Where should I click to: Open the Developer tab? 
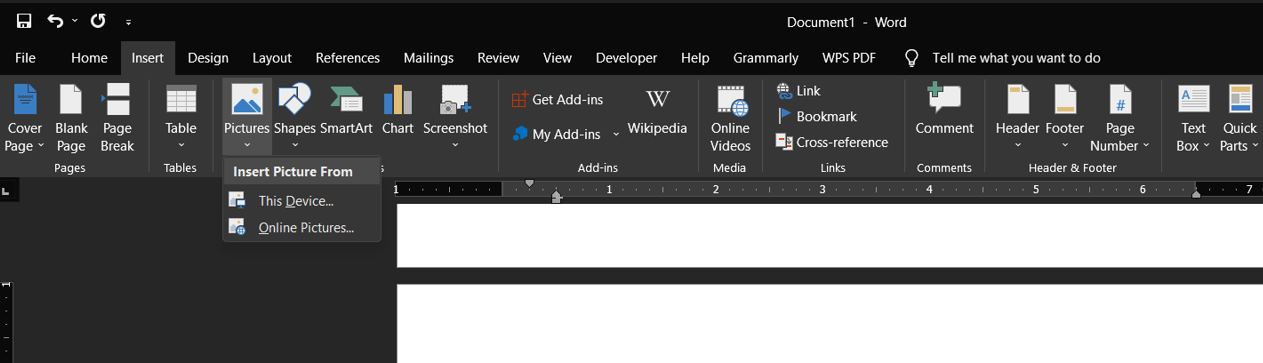(x=626, y=58)
